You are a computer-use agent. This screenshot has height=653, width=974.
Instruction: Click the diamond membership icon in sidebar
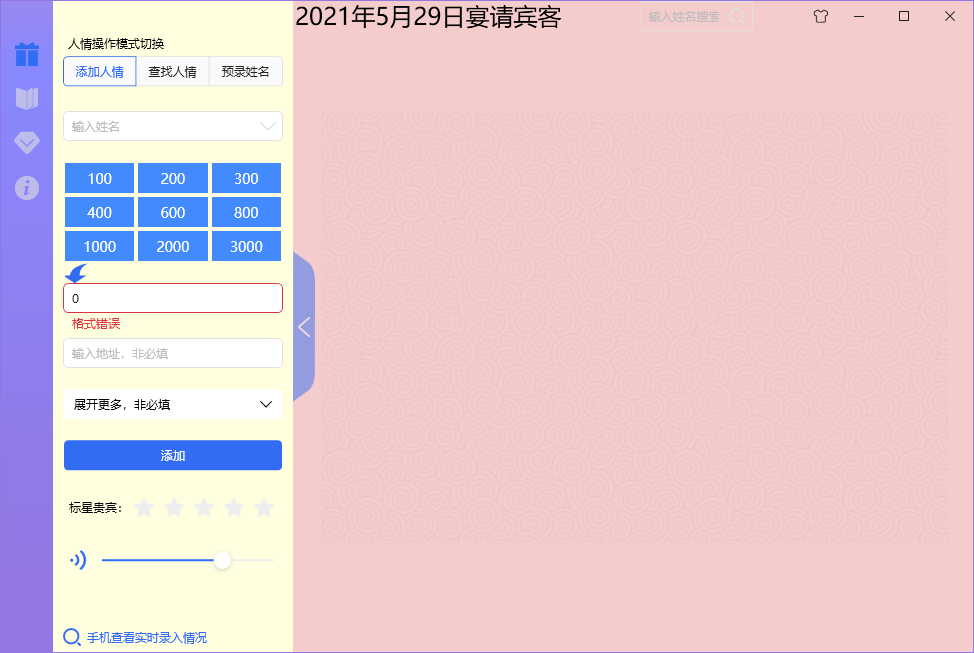coord(27,143)
